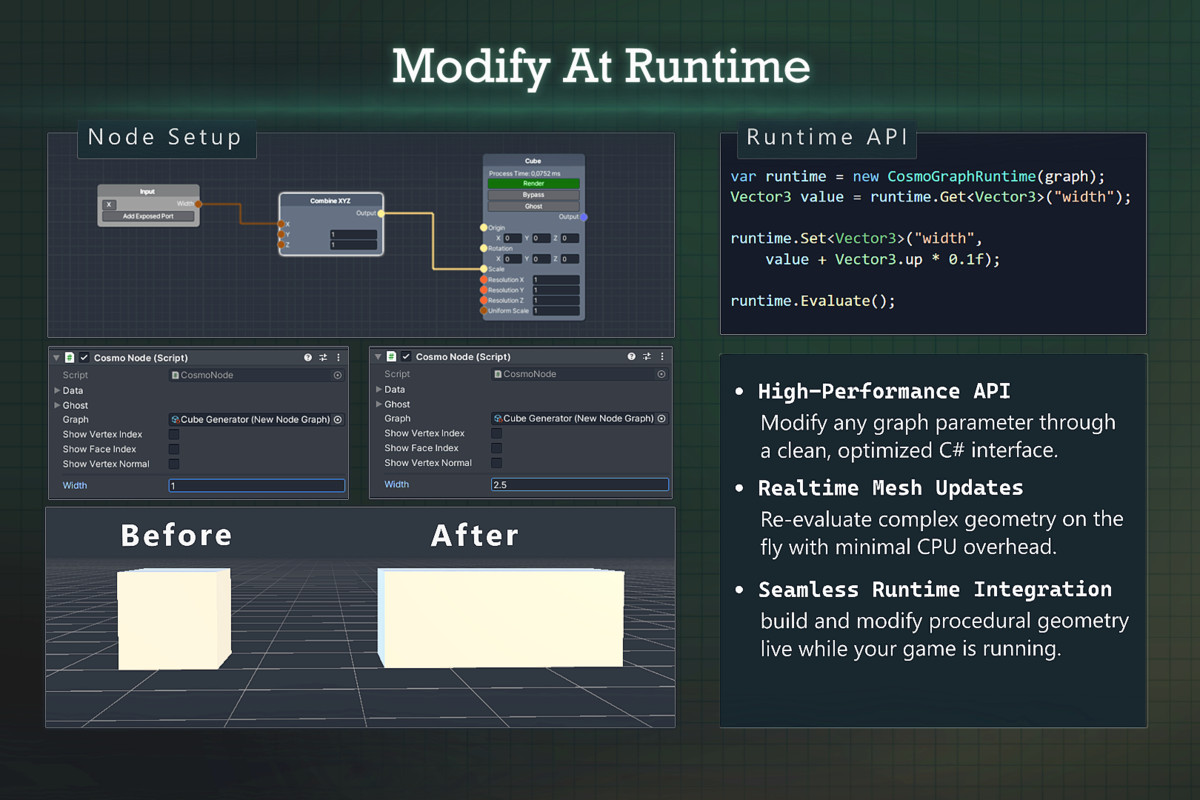Click the 'Realtime Mesh Updates' heading
The width and height of the screenshot is (1200, 800).
(x=891, y=488)
